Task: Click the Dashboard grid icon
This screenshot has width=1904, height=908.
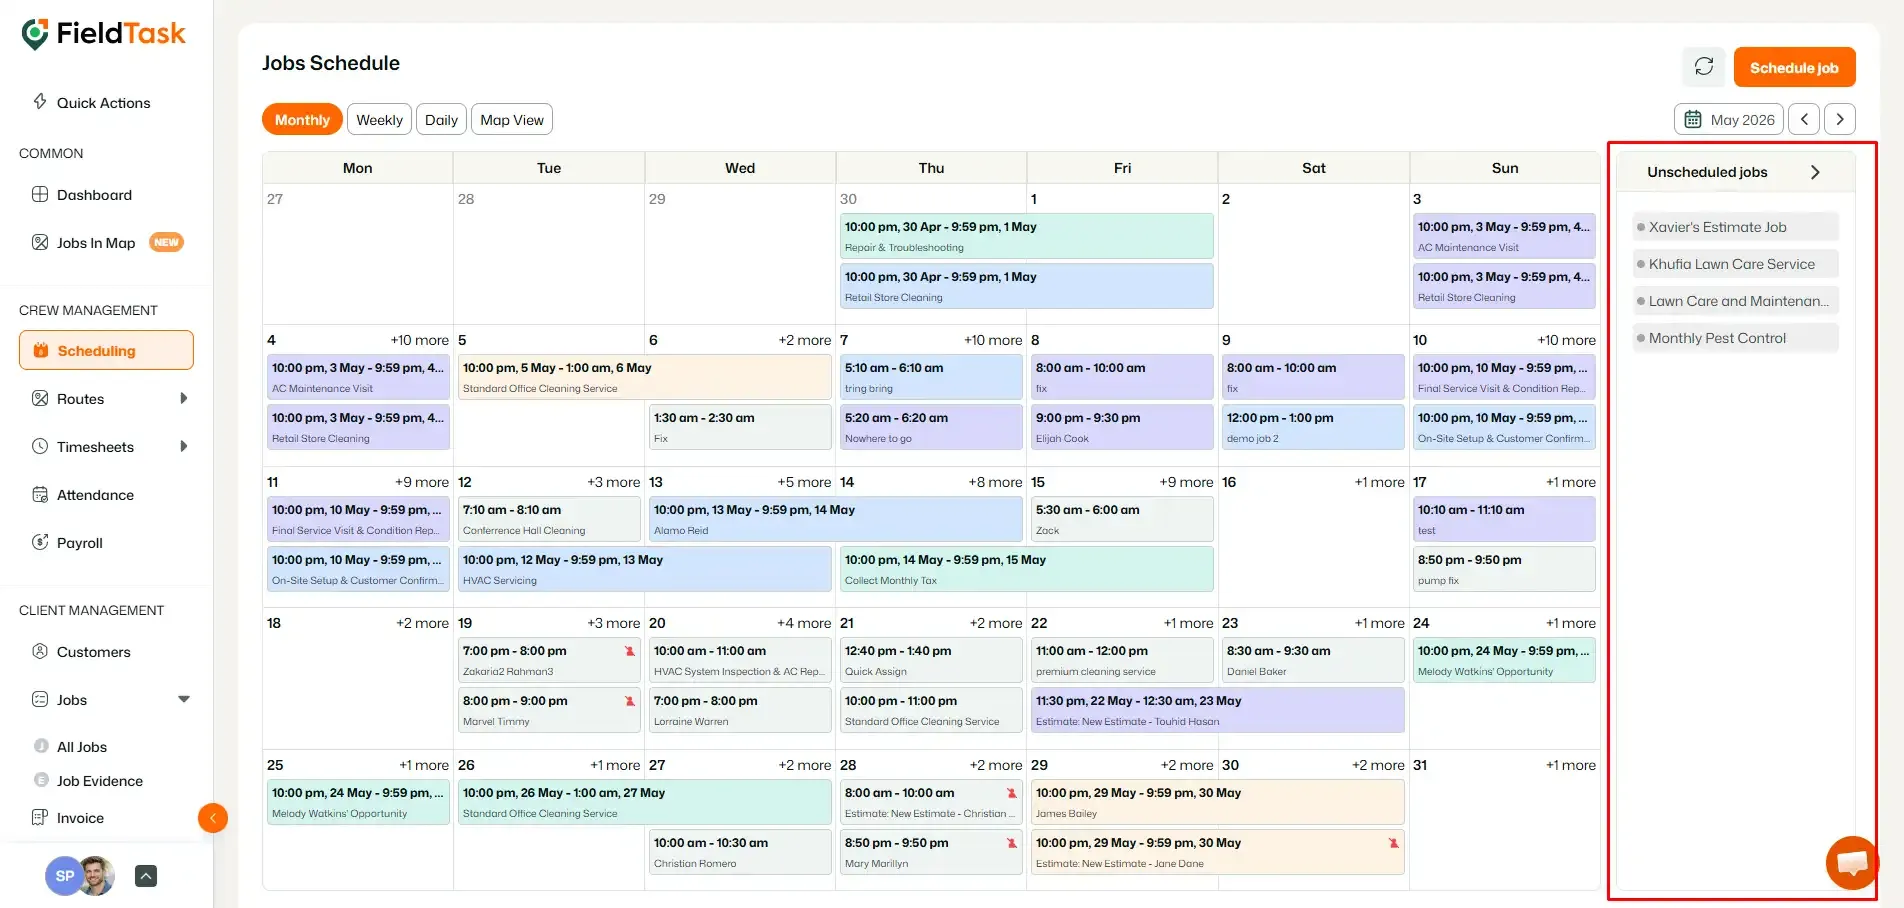Action: [x=40, y=194]
